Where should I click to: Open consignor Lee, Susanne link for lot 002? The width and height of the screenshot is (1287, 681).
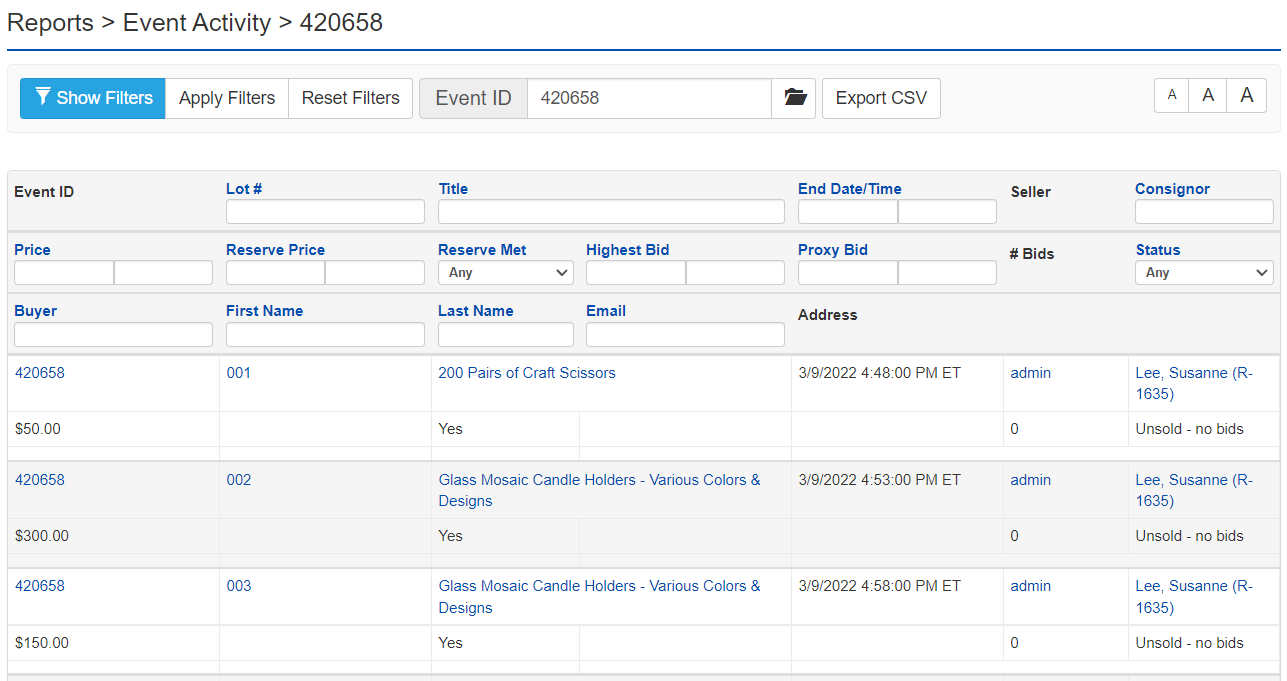(x=1194, y=490)
